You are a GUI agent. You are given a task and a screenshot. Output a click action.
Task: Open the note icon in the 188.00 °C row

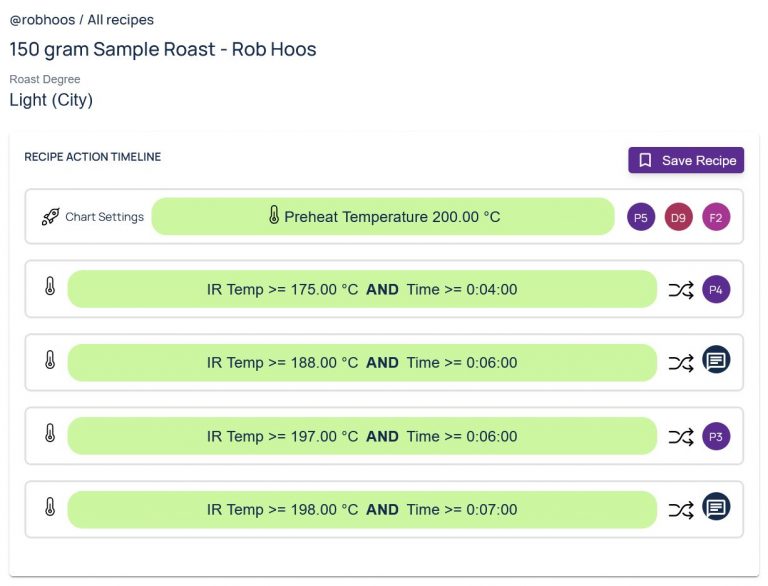716,361
